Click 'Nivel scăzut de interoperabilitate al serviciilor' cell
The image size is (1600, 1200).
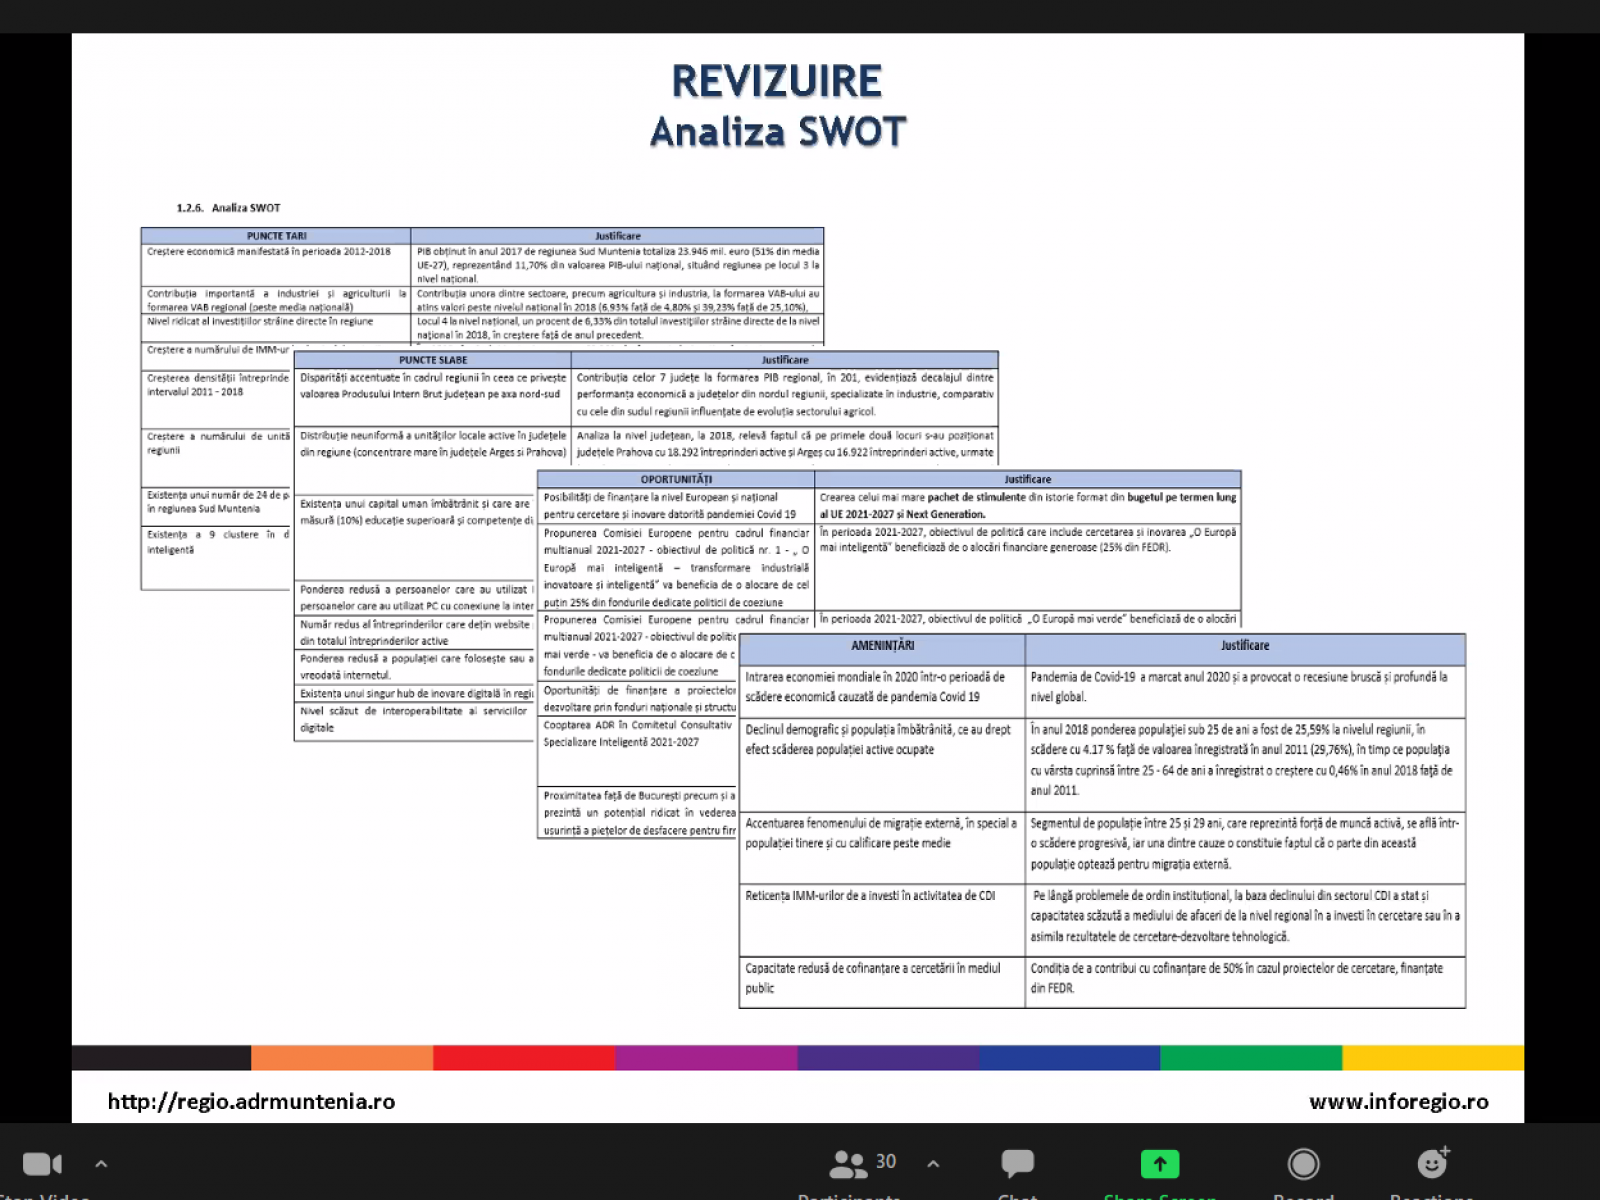[415, 720]
